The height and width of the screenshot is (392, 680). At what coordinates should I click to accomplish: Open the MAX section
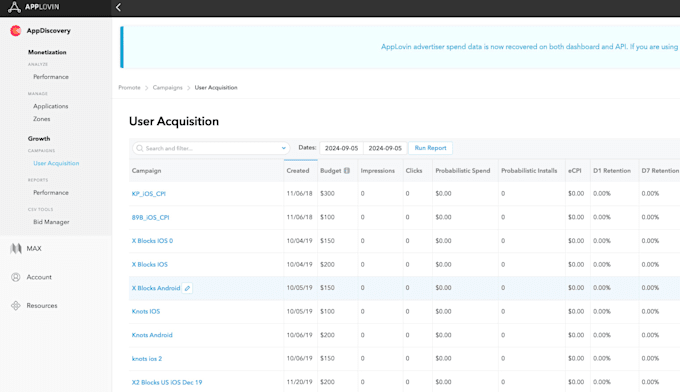point(34,248)
